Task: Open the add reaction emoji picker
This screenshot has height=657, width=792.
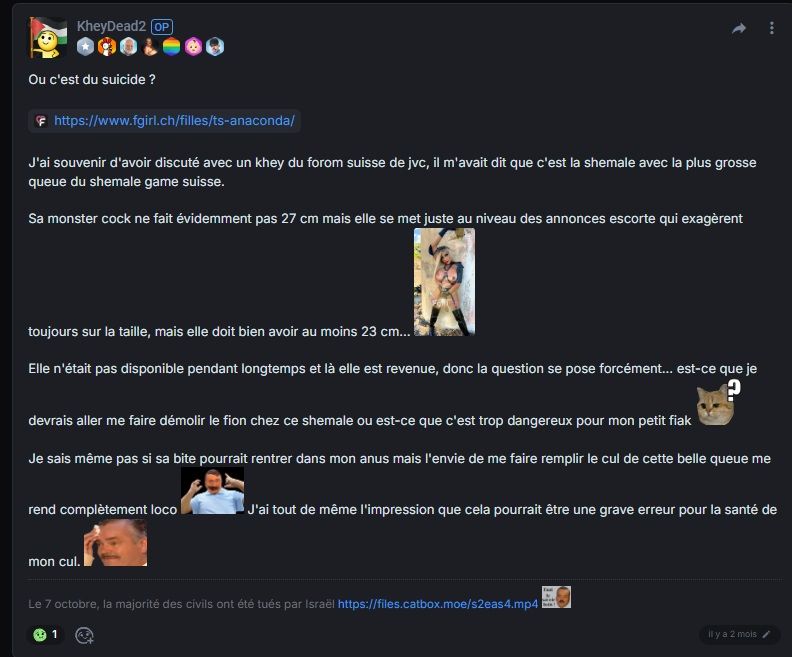Action: pyautogui.click(x=84, y=635)
